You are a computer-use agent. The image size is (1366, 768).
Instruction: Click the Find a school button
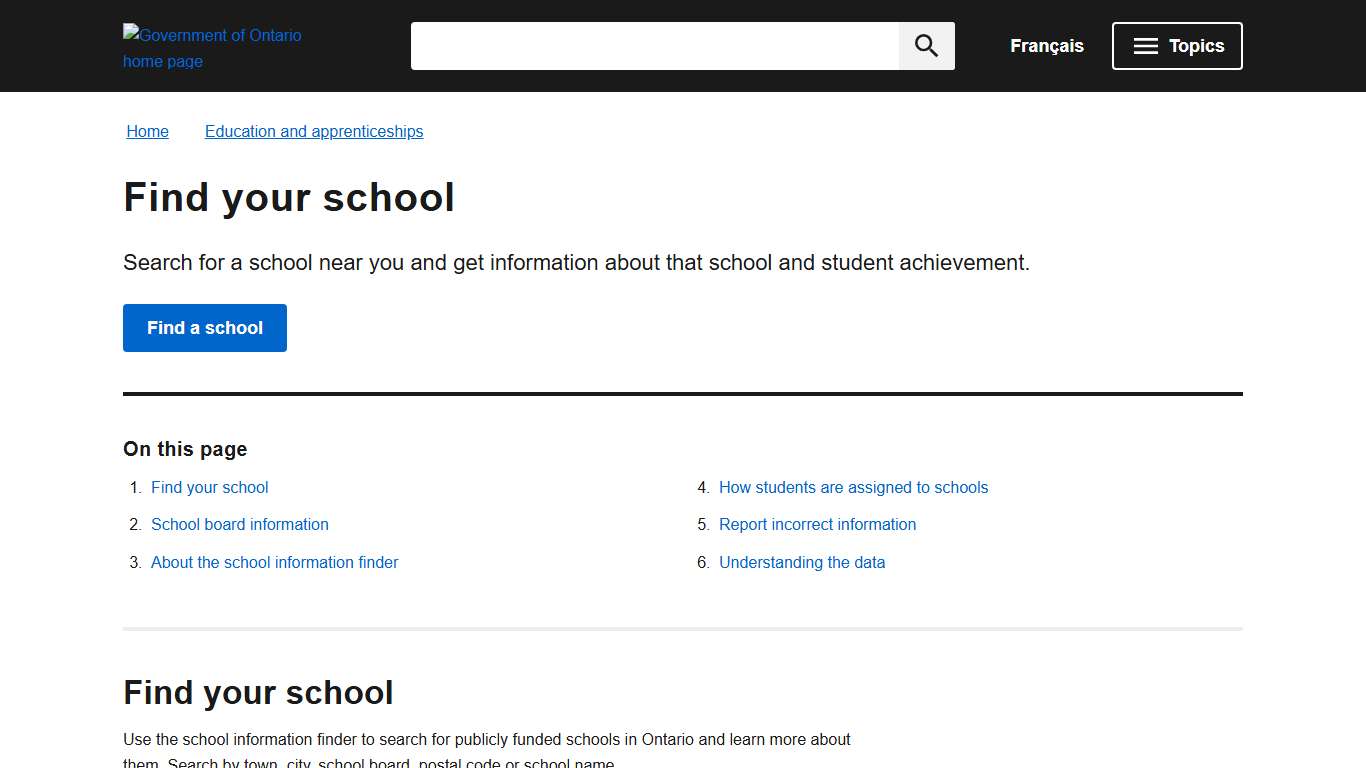point(204,327)
